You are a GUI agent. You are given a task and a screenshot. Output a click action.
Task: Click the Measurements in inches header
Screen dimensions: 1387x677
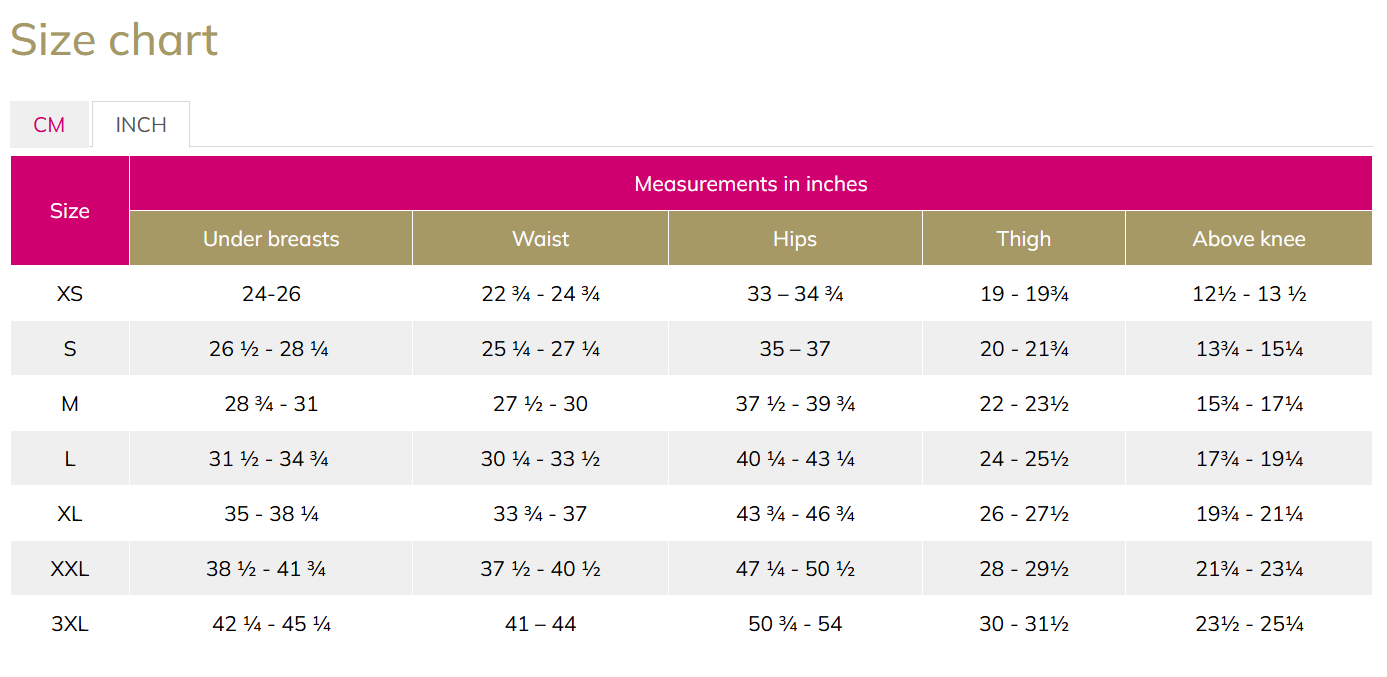tap(751, 184)
